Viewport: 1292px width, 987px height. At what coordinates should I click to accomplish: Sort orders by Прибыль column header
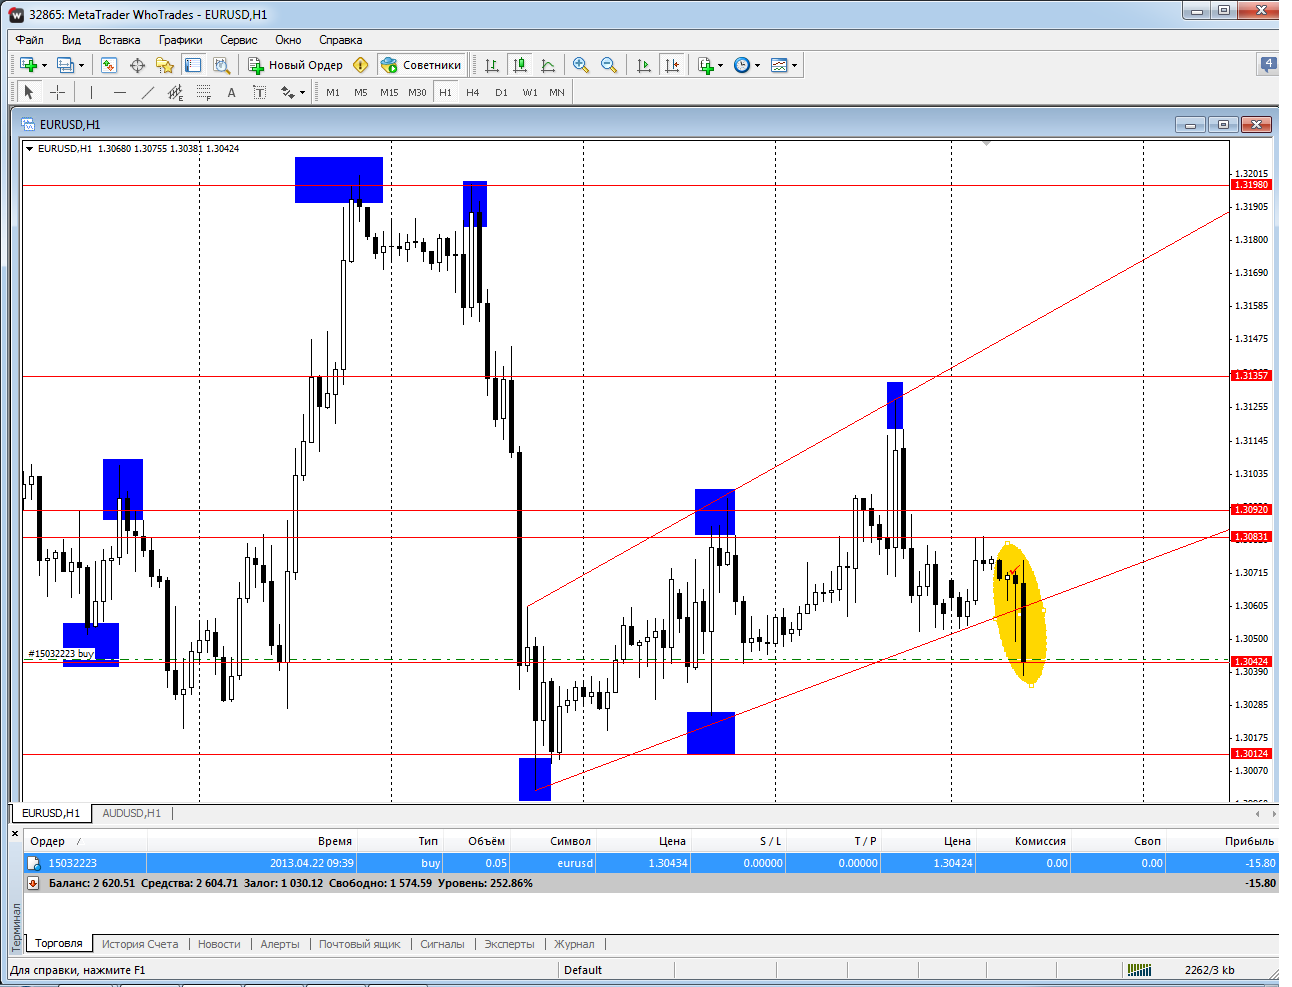tap(1249, 841)
